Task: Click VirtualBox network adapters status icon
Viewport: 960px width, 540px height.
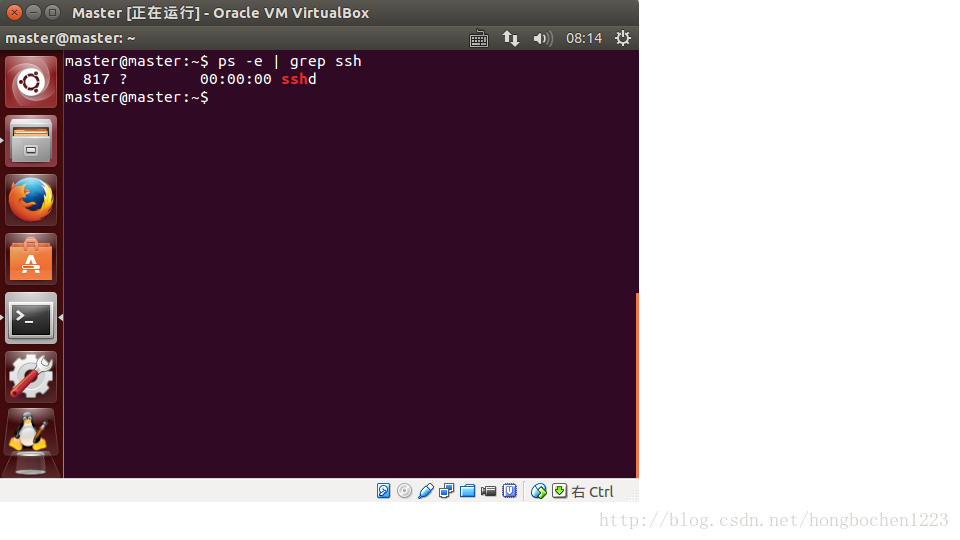Action: (446, 491)
